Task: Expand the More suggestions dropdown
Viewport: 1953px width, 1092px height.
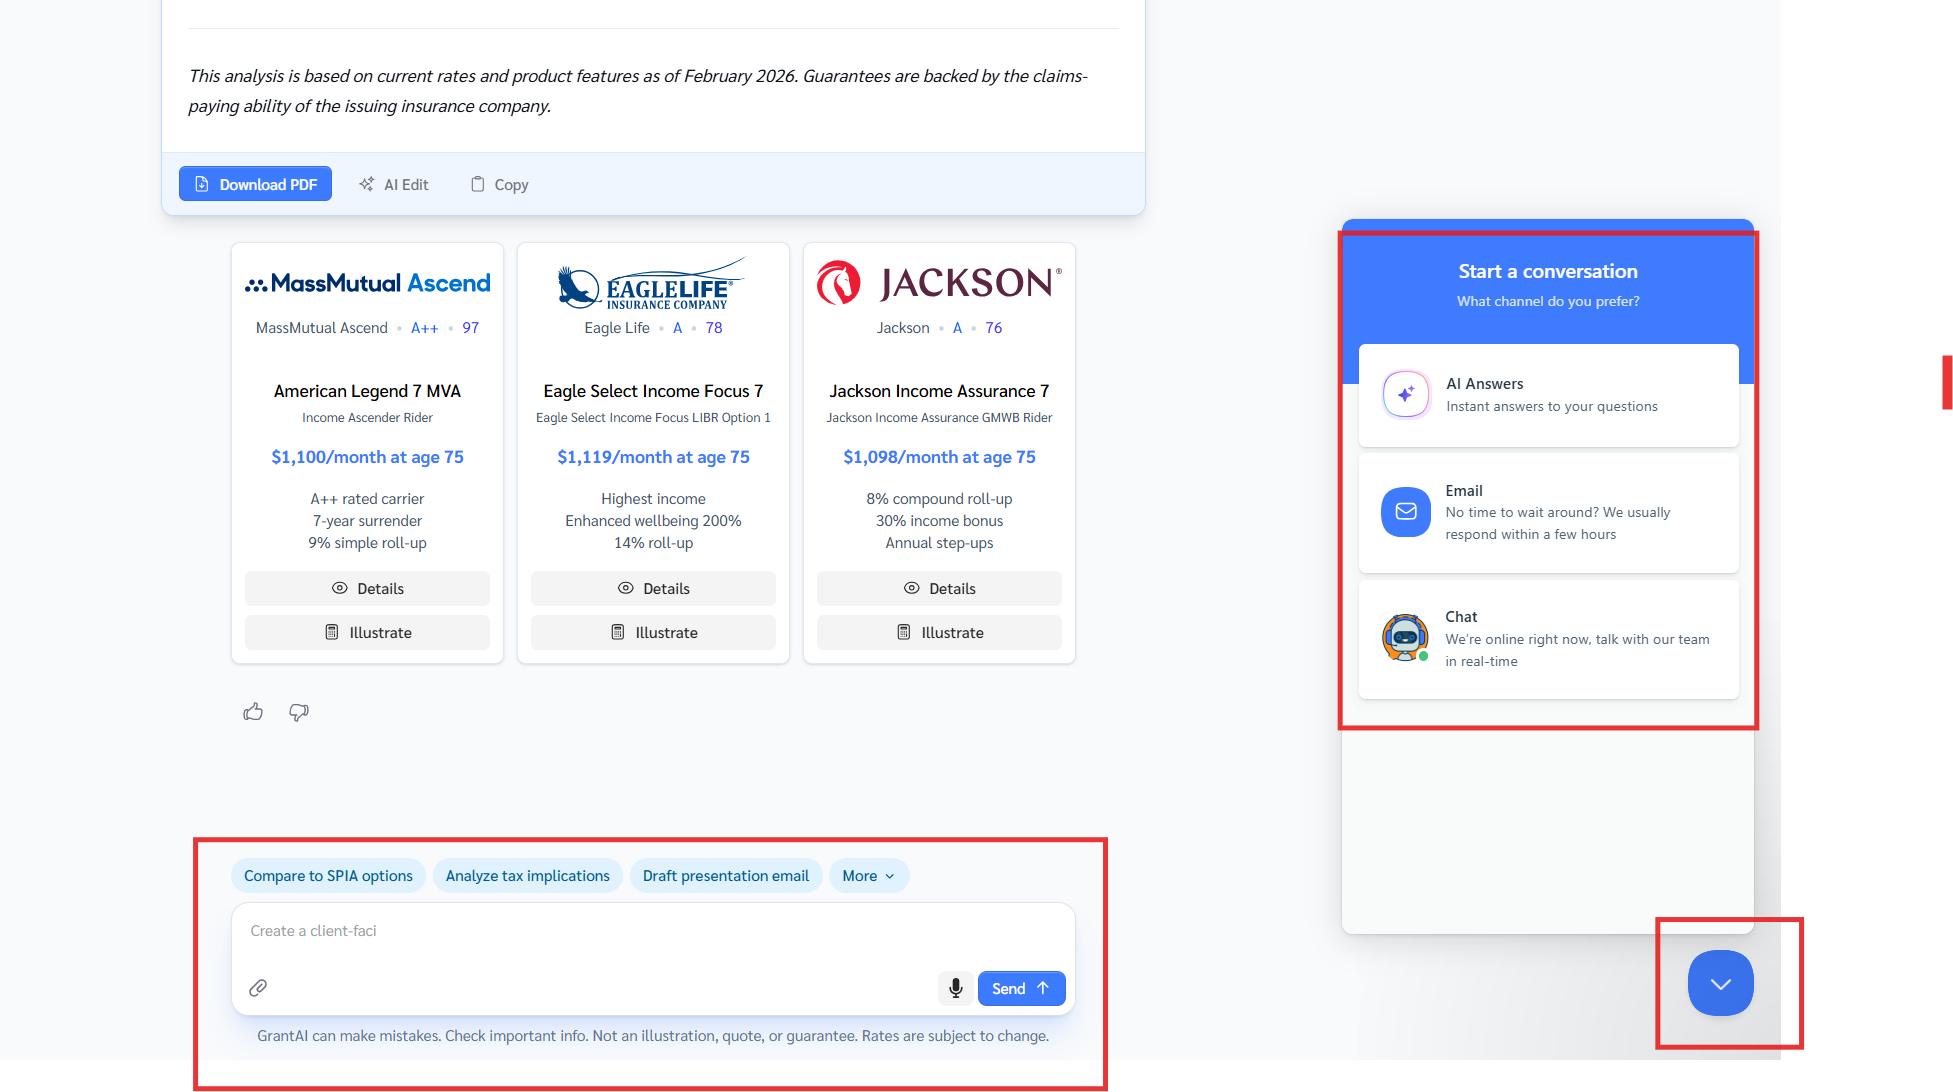Action: point(868,876)
